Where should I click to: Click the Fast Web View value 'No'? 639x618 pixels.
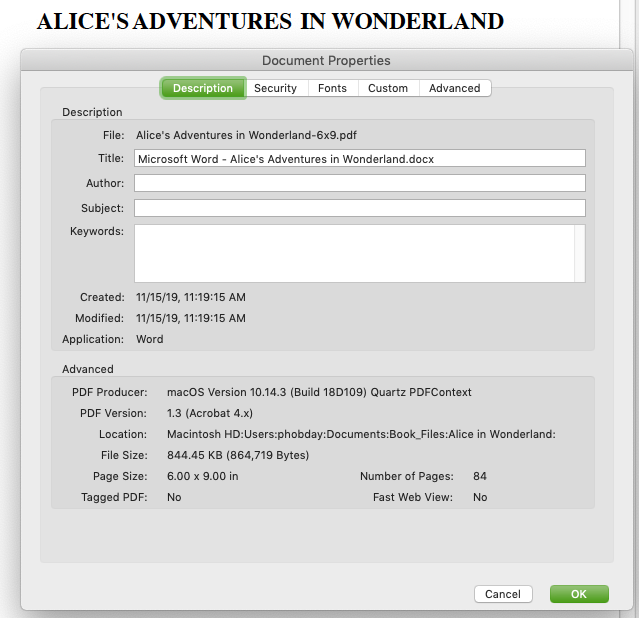[480, 497]
